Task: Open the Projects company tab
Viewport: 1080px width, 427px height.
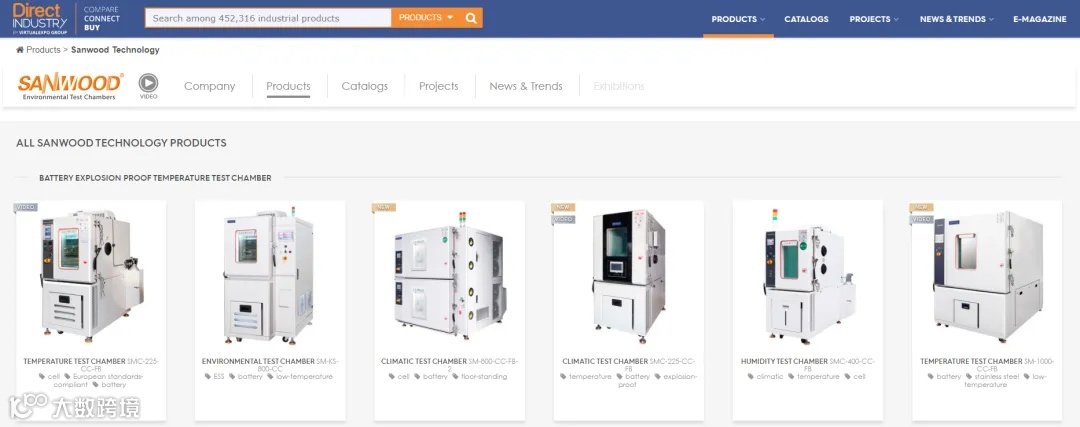Action: click(x=438, y=86)
